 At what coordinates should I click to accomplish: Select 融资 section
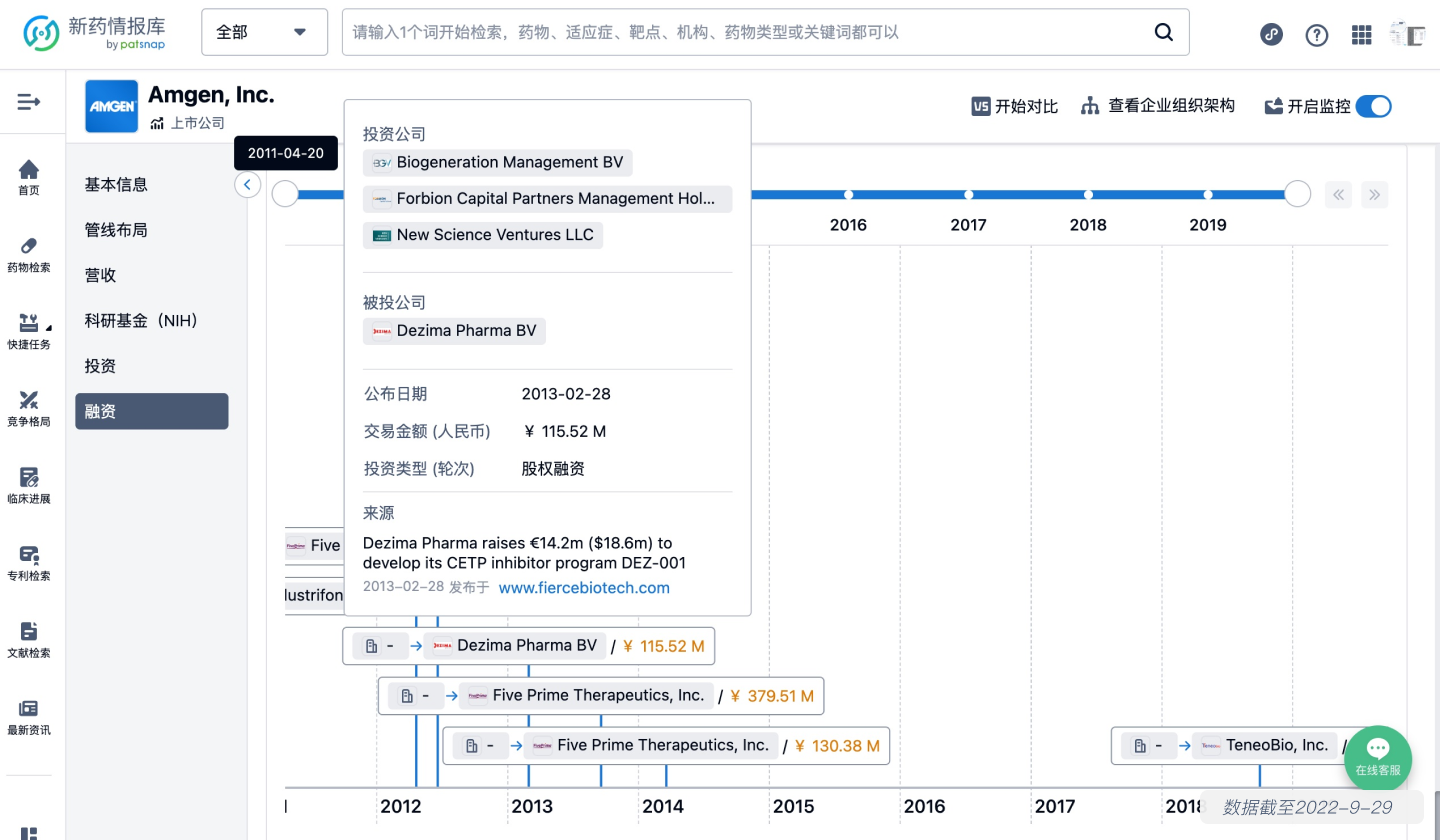(x=151, y=411)
